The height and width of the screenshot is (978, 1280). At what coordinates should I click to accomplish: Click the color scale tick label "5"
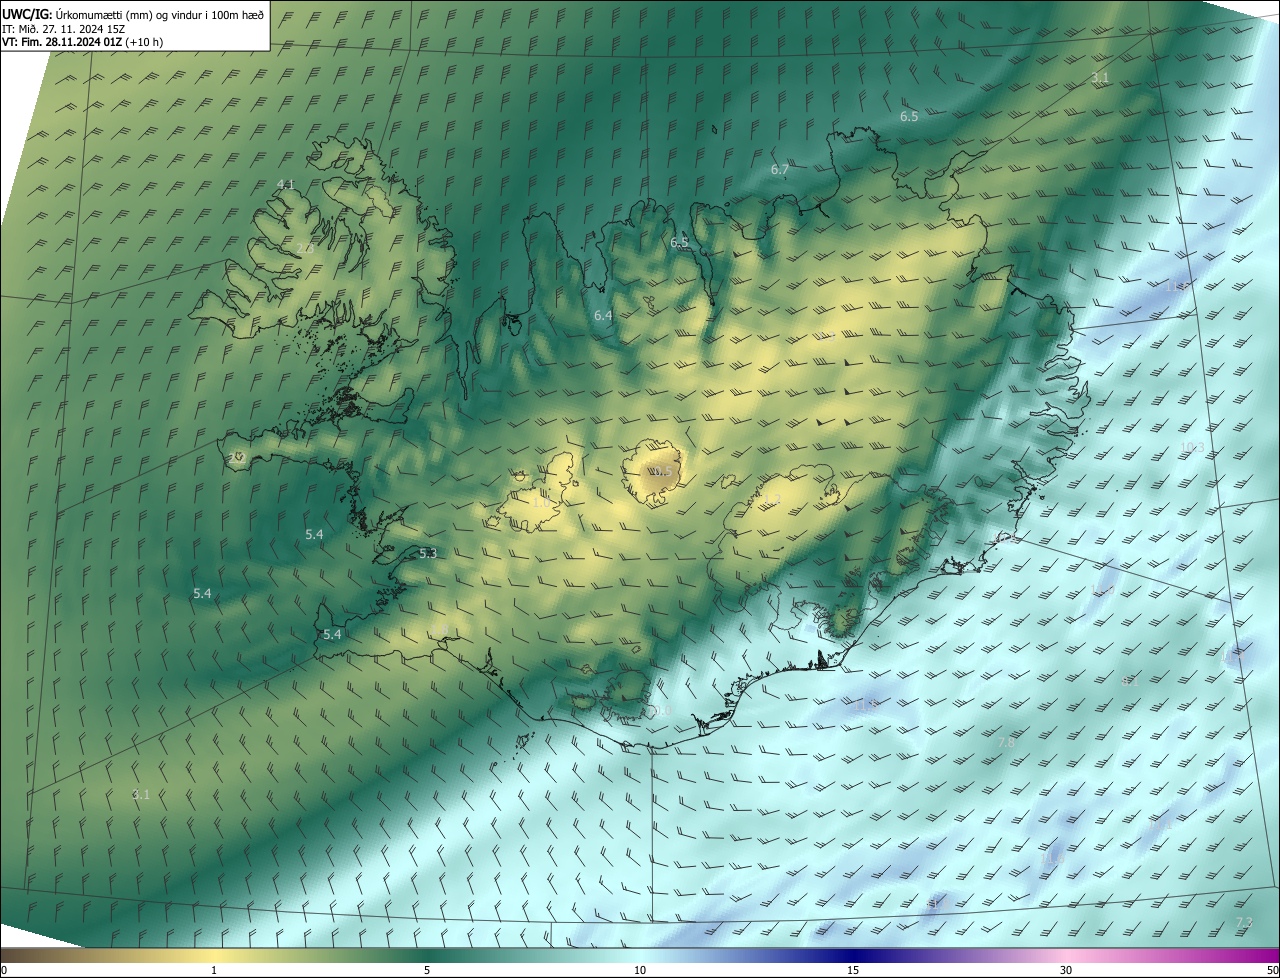pyautogui.click(x=427, y=970)
